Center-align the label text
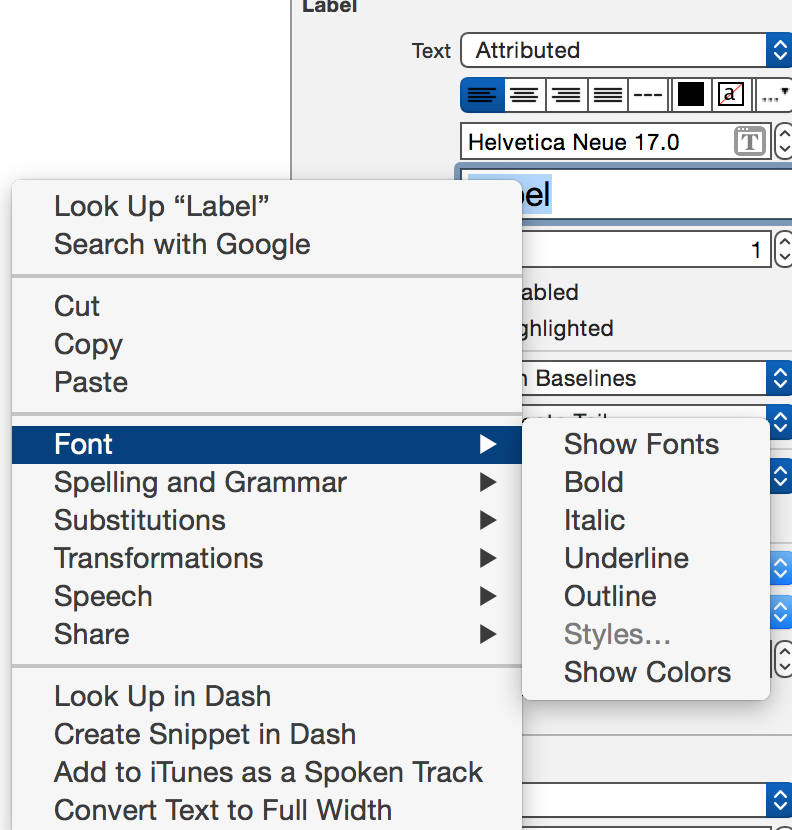Screen dimensions: 792x830 [x=524, y=95]
